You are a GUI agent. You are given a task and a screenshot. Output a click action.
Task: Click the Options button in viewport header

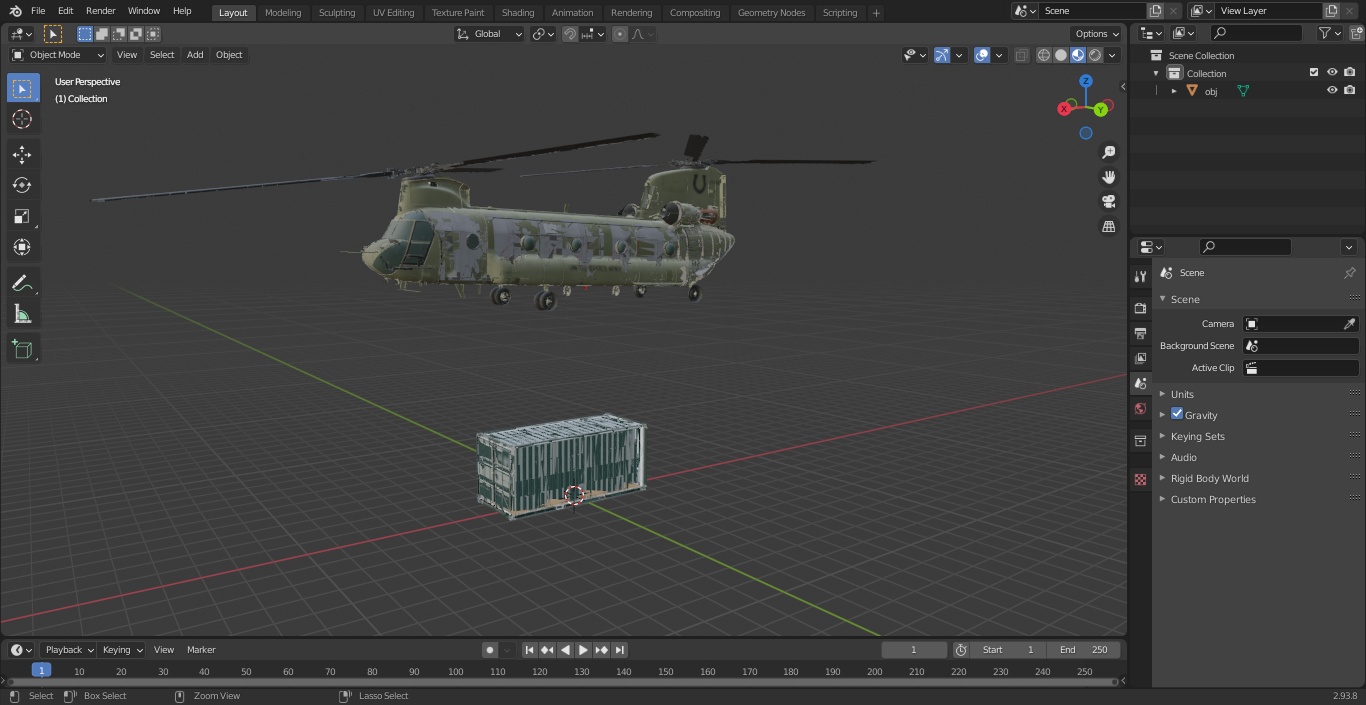pyautogui.click(x=1097, y=34)
